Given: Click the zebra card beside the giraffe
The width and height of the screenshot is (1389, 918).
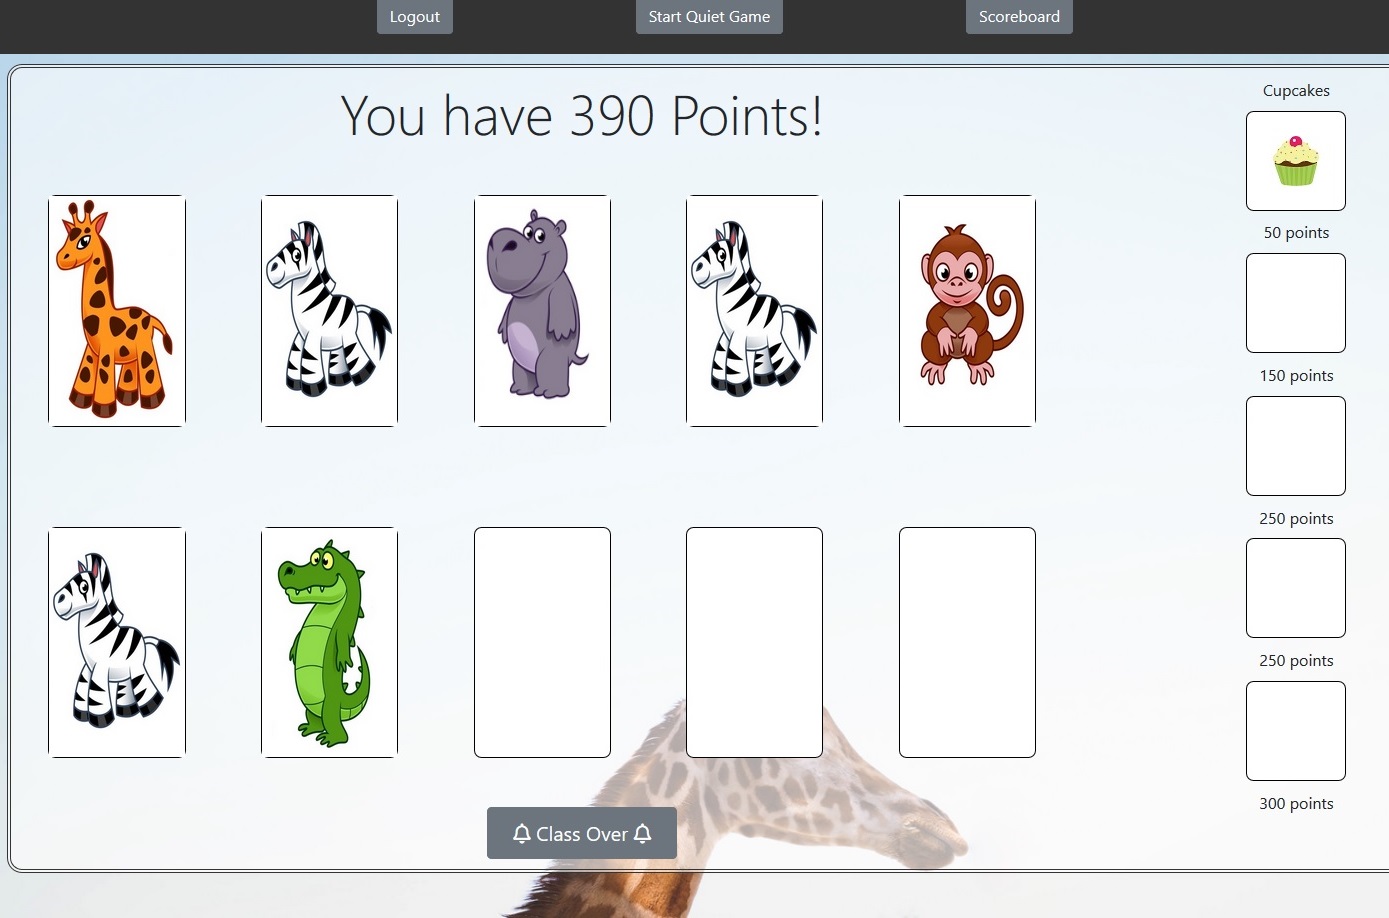Looking at the screenshot, I should click(329, 311).
